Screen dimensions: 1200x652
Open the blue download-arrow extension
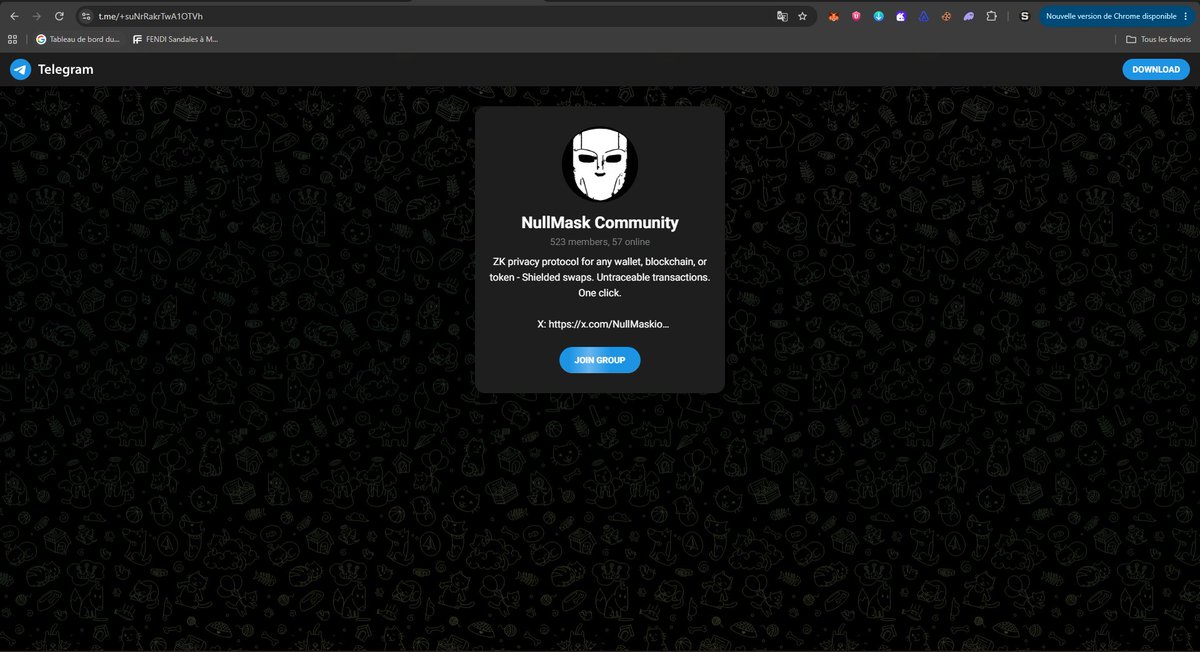point(878,17)
